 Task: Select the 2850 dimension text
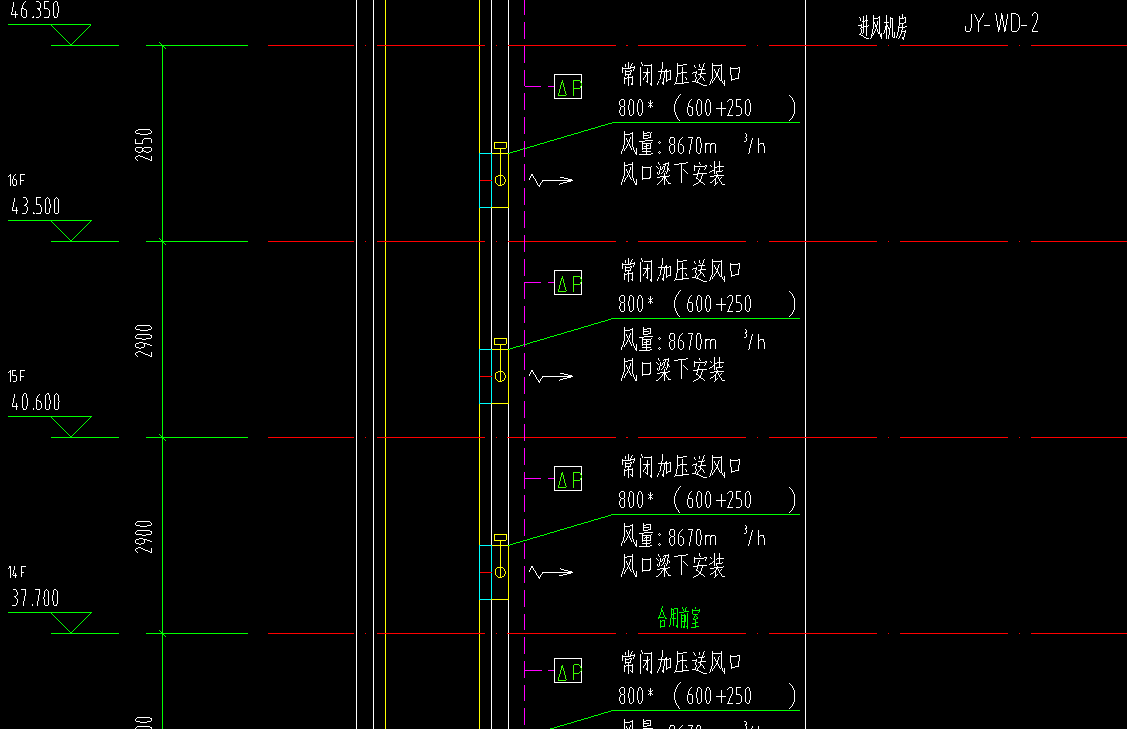pyautogui.click(x=144, y=145)
